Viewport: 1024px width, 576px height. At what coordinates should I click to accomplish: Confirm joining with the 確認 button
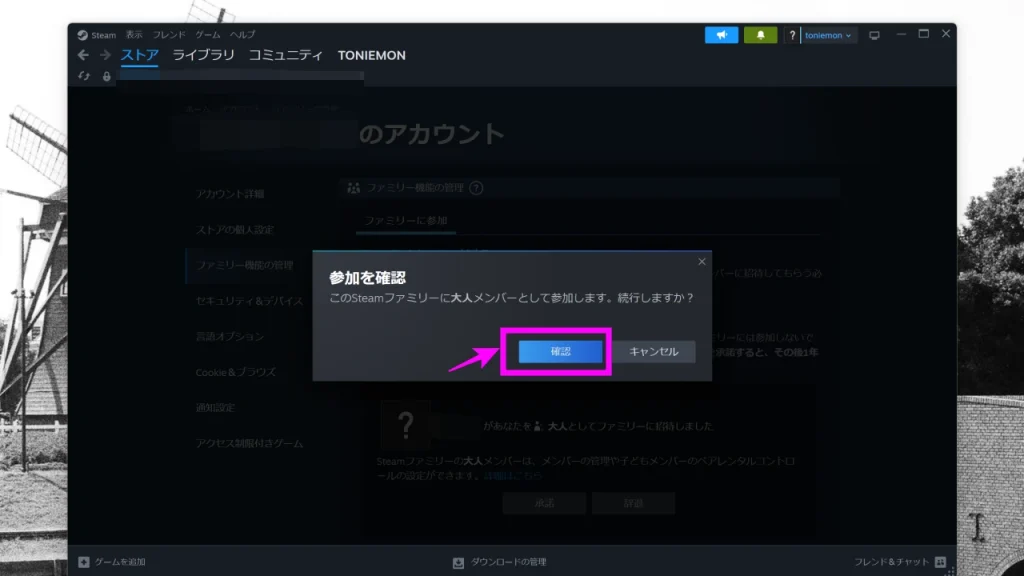(x=560, y=351)
